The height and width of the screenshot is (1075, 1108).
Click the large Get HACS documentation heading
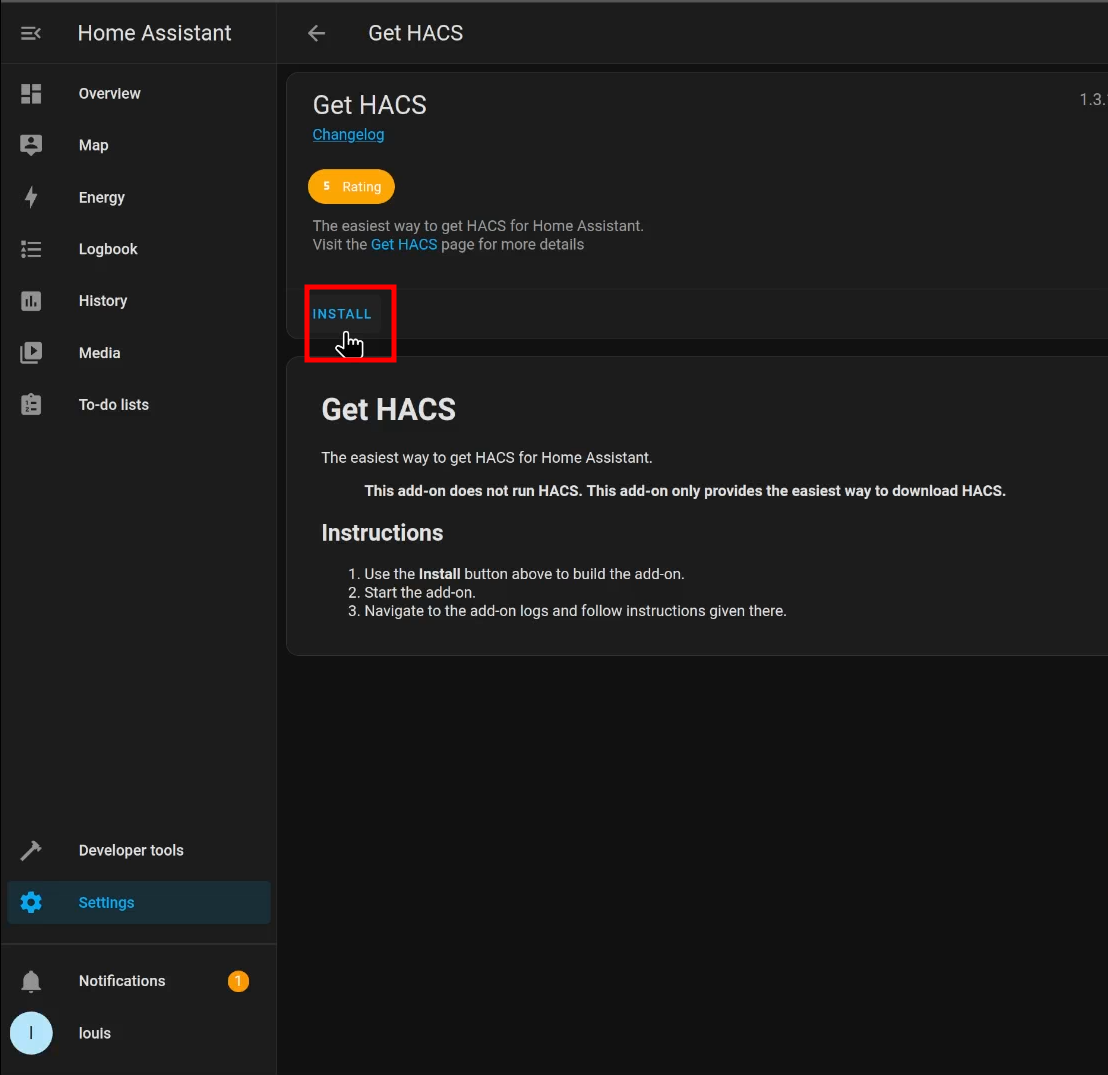tap(389, 409)
